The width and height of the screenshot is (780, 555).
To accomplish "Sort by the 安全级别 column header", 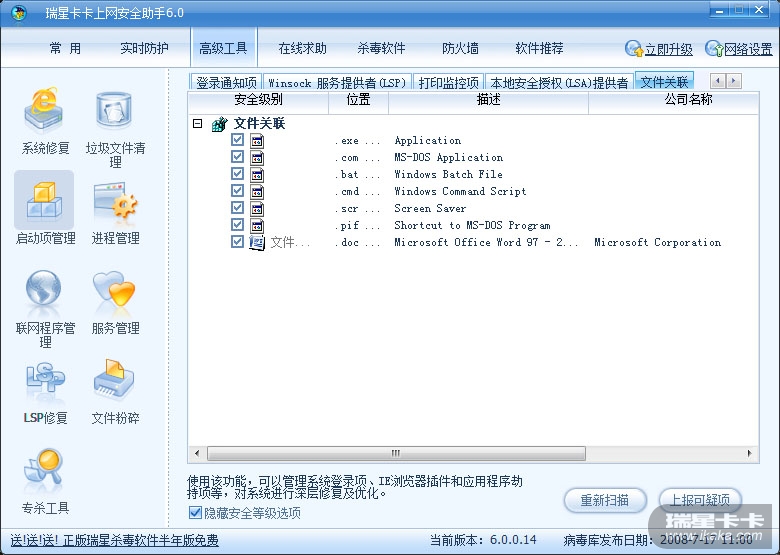I will (x=258, y=100).
